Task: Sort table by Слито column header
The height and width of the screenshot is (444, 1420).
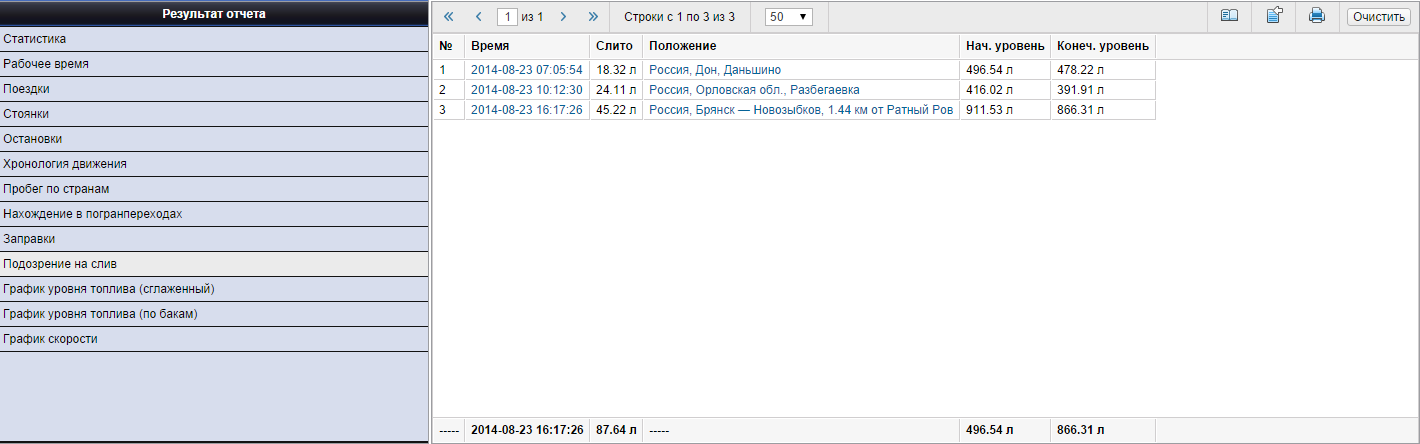Action: [x=614, y=46]
